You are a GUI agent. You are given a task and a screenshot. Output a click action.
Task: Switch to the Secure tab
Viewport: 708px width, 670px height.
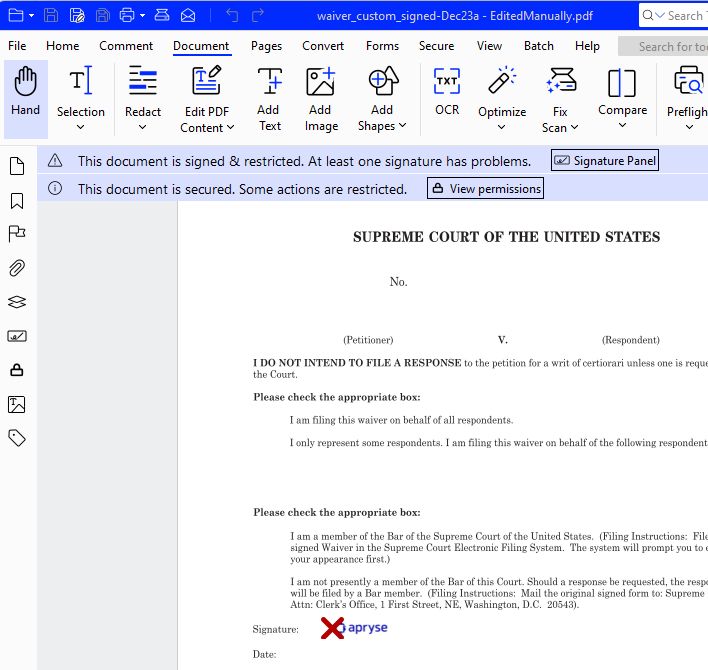[436, 46]
